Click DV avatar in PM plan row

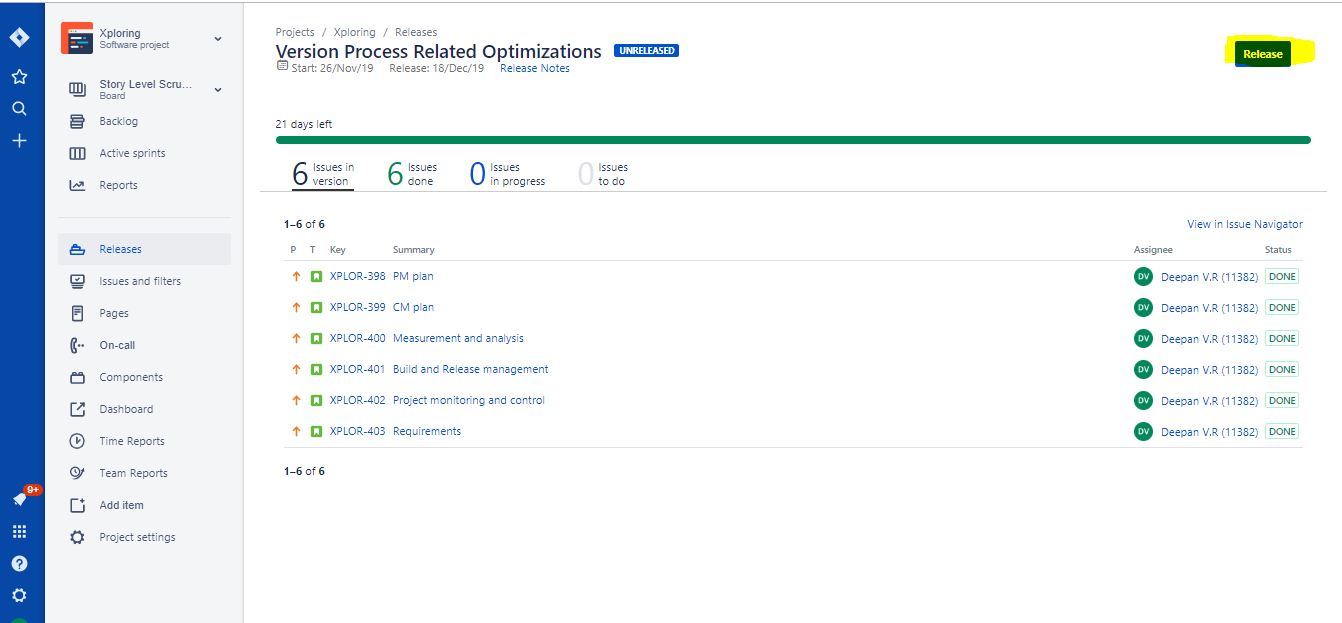1143,277
